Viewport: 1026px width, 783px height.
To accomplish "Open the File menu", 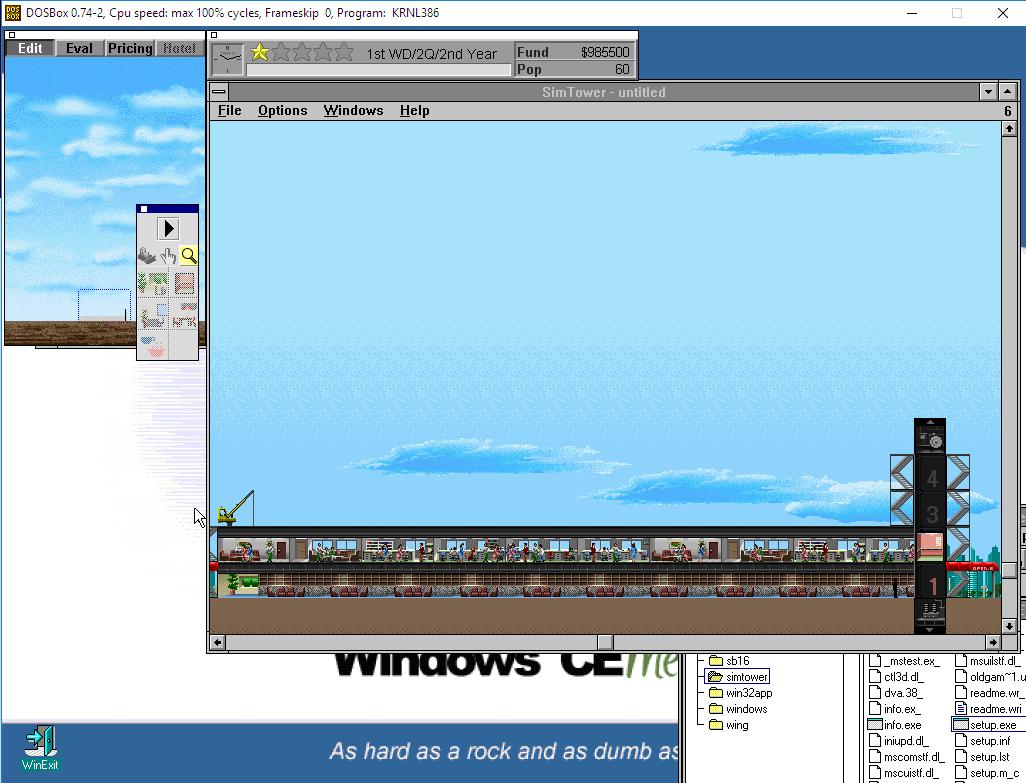I will [230, 111].
